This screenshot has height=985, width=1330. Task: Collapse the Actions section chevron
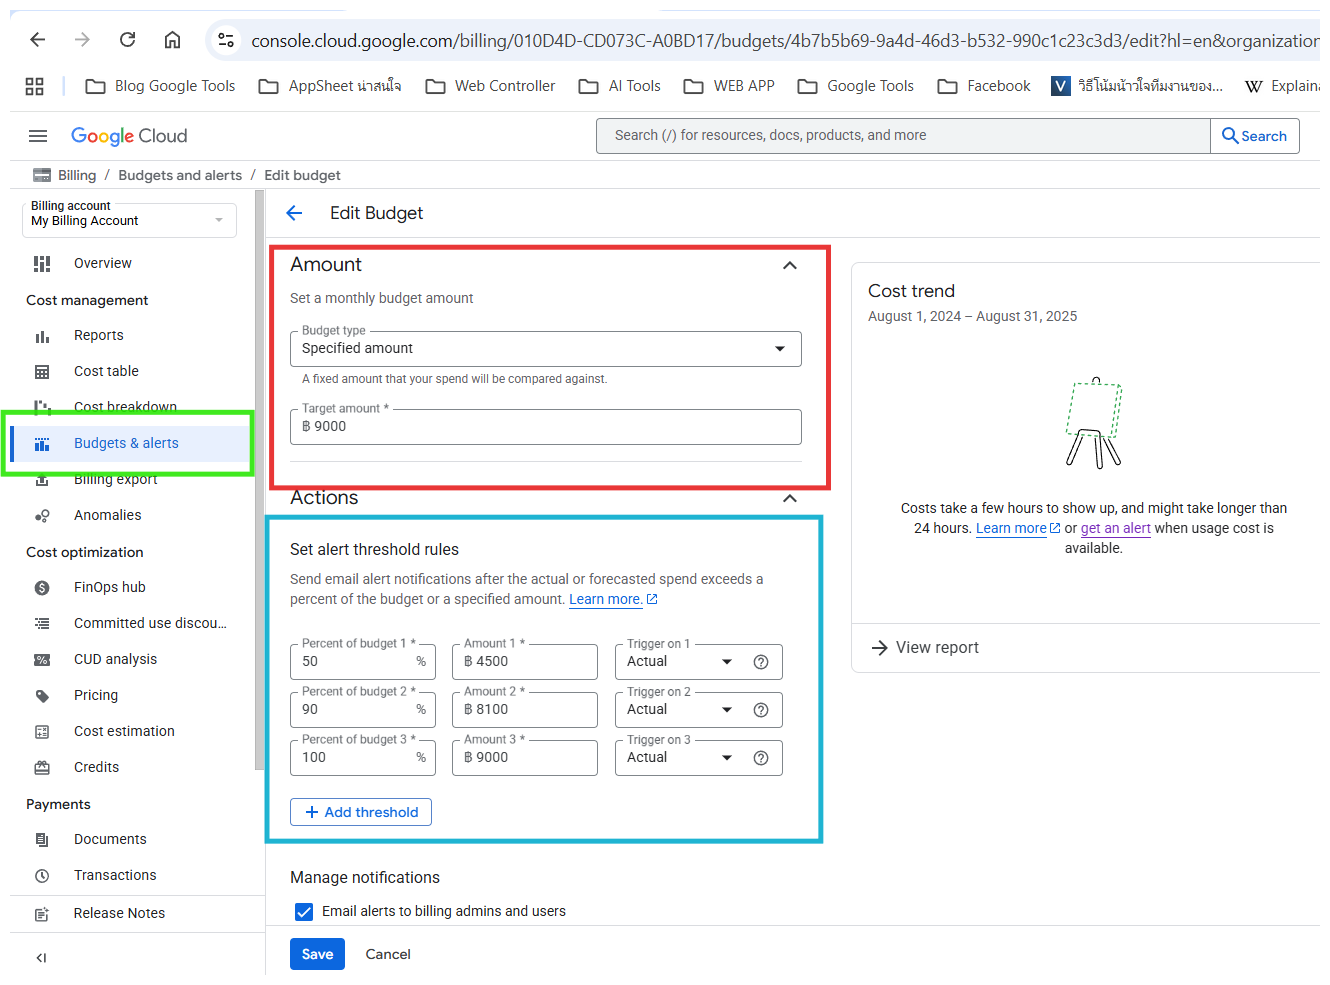[x=790, y=498]
